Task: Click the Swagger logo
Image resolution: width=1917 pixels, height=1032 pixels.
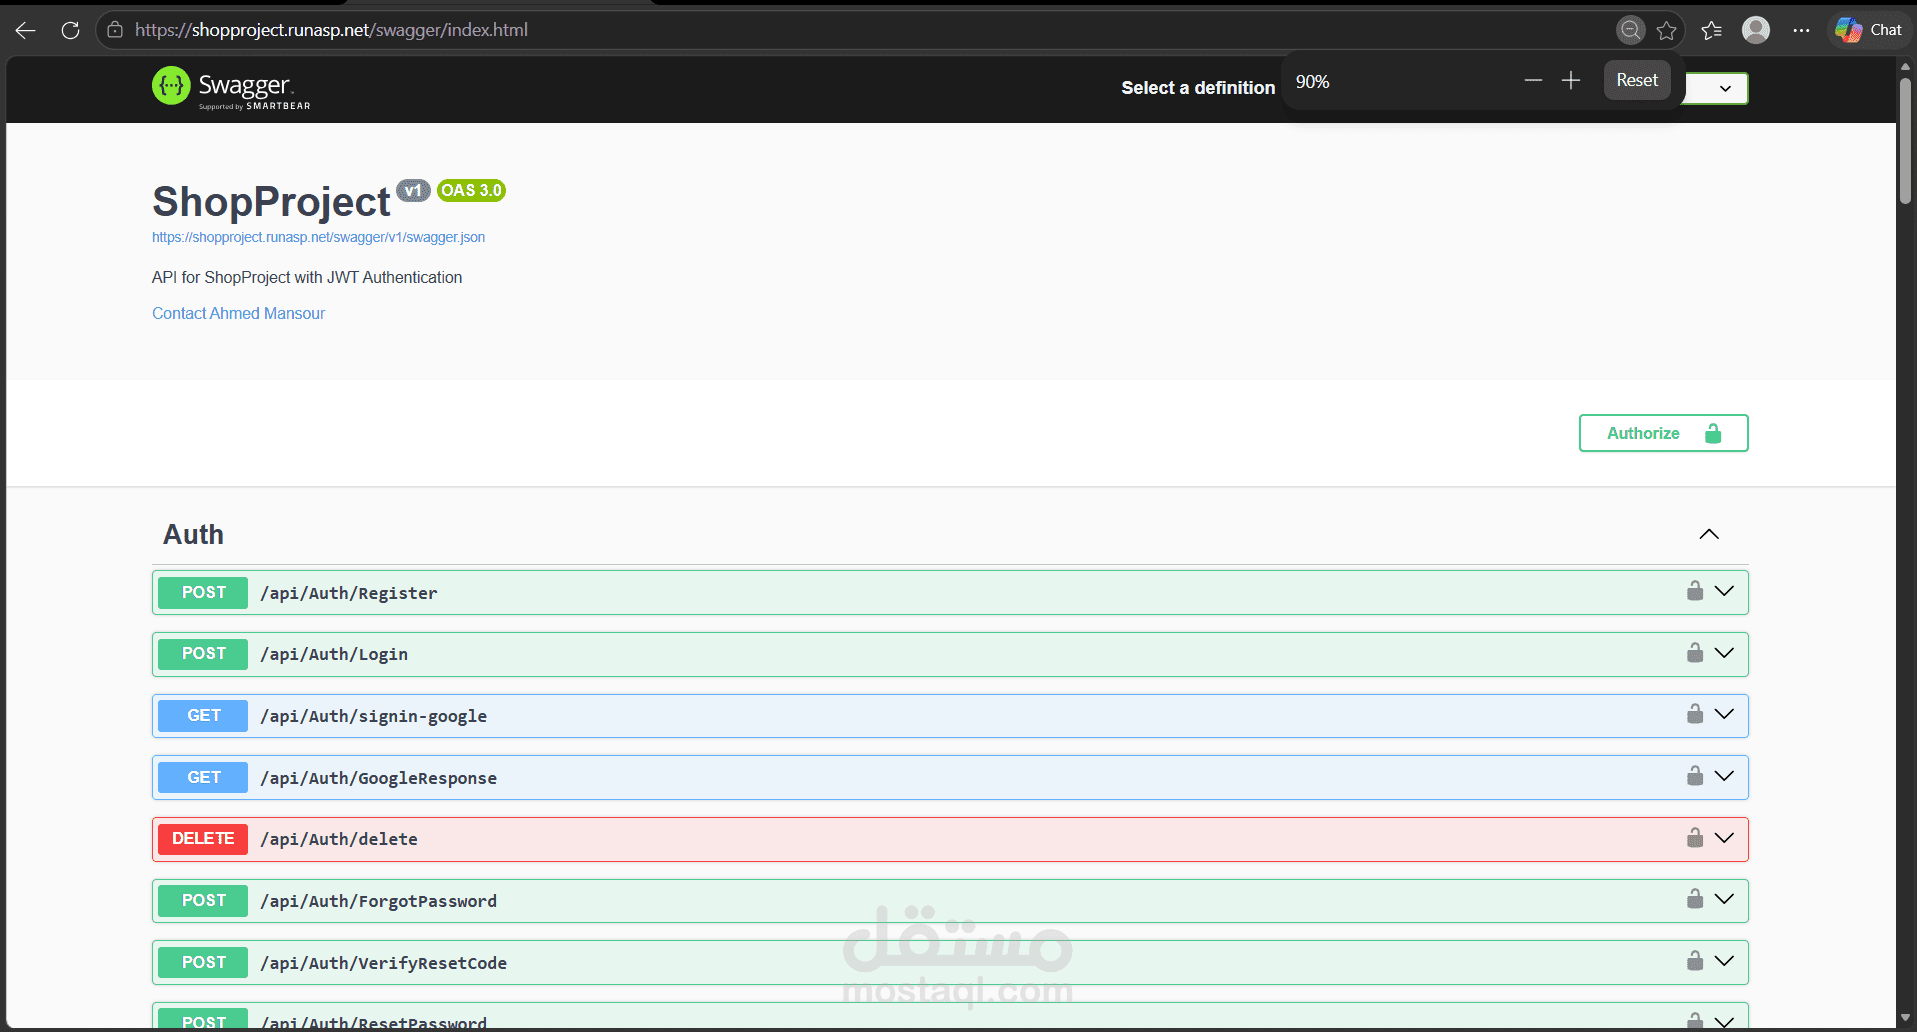Action: [x=231, y=88]
